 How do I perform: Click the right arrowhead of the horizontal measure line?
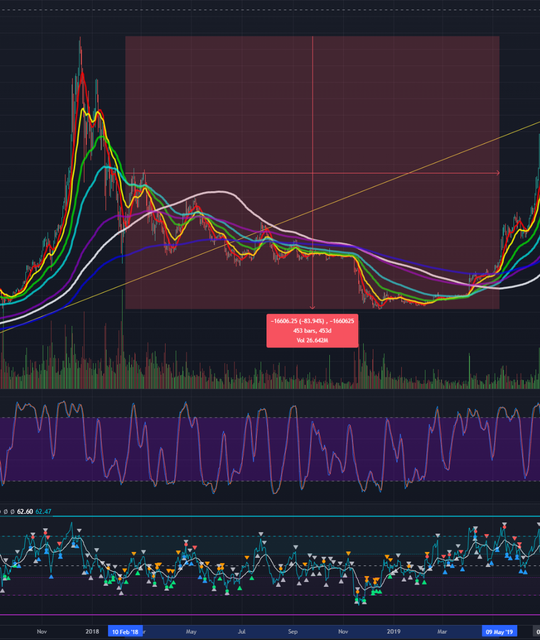pos(498,173)
